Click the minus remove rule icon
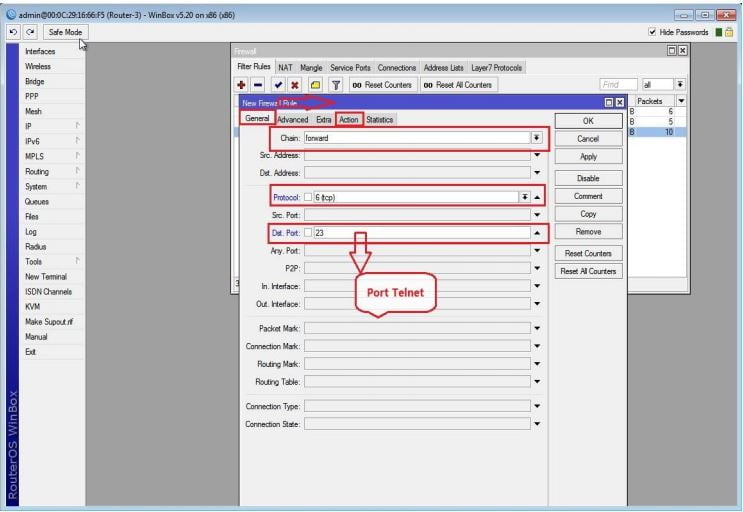 click(x=258, y=85)
